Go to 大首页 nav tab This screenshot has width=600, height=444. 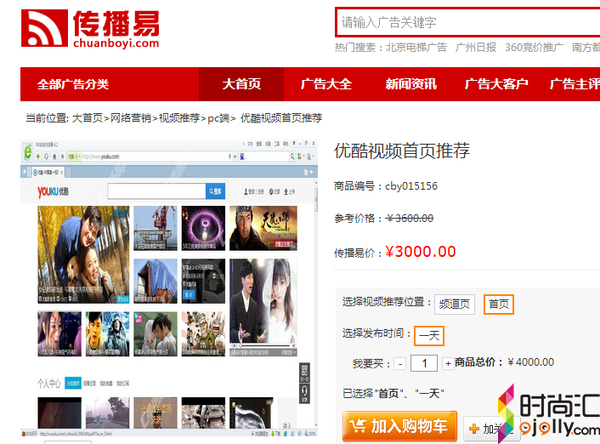pyautogui.click(x=241, y=84)
